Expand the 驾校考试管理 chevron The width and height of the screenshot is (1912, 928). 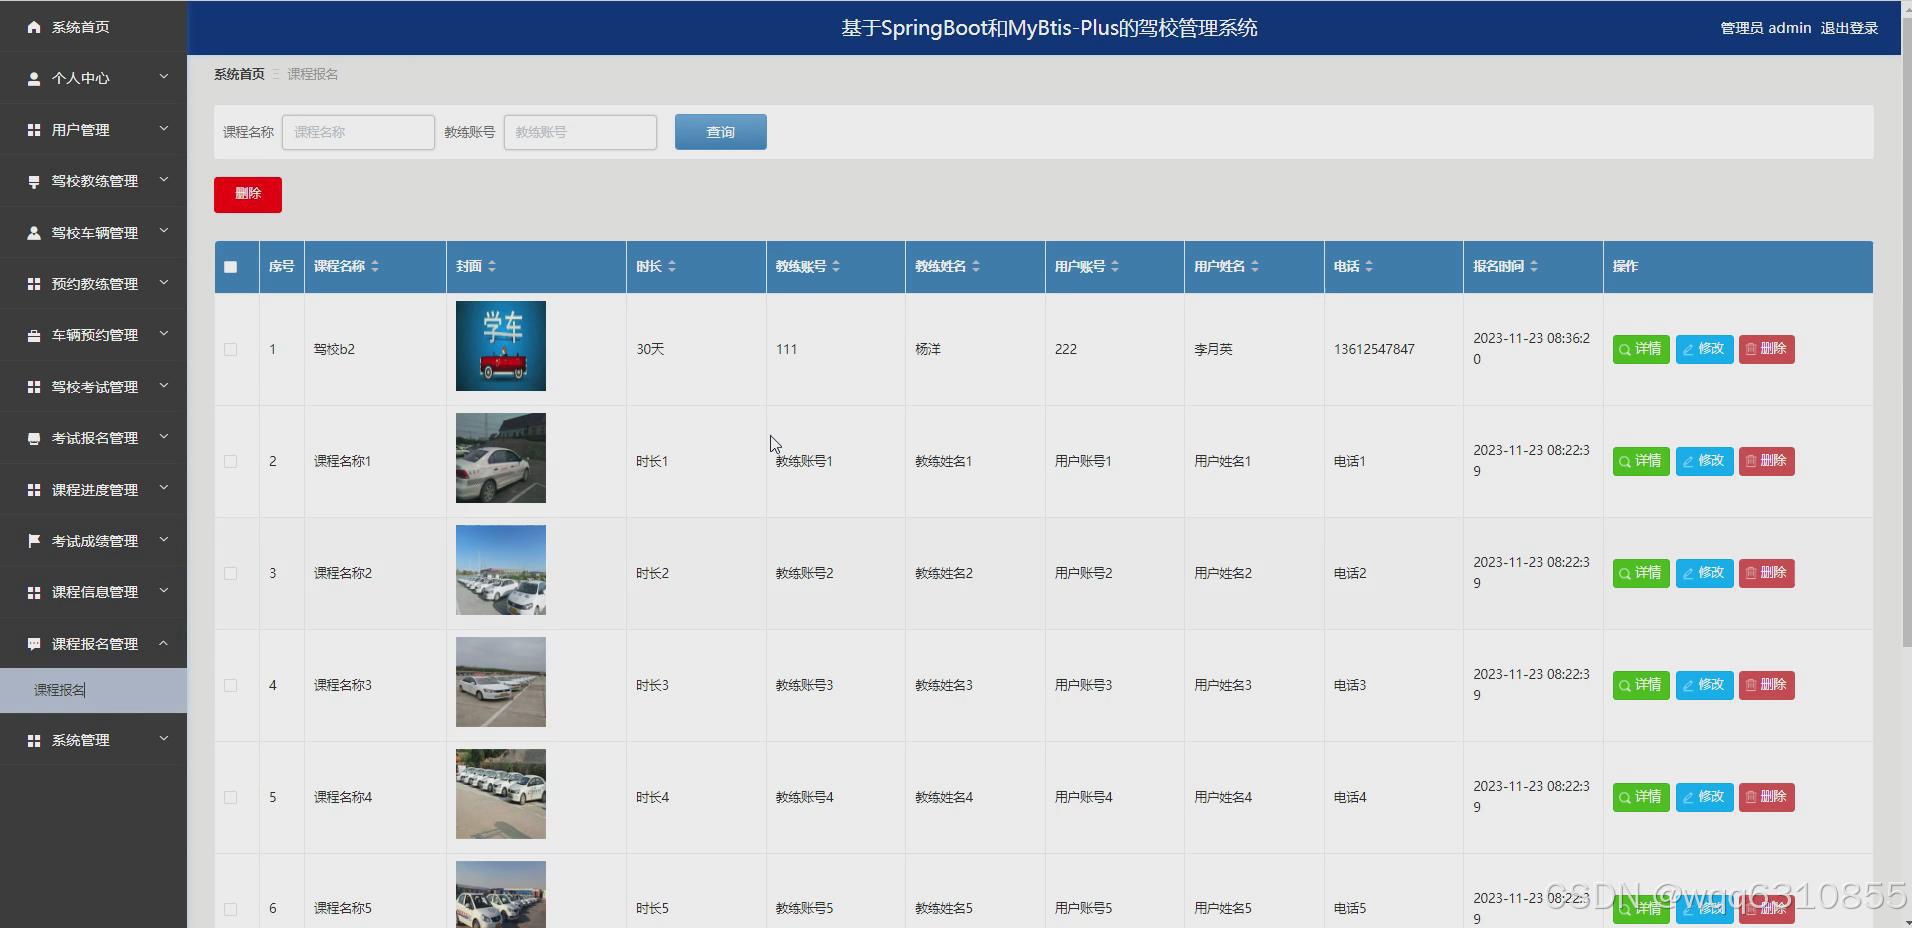pos(164,386)
